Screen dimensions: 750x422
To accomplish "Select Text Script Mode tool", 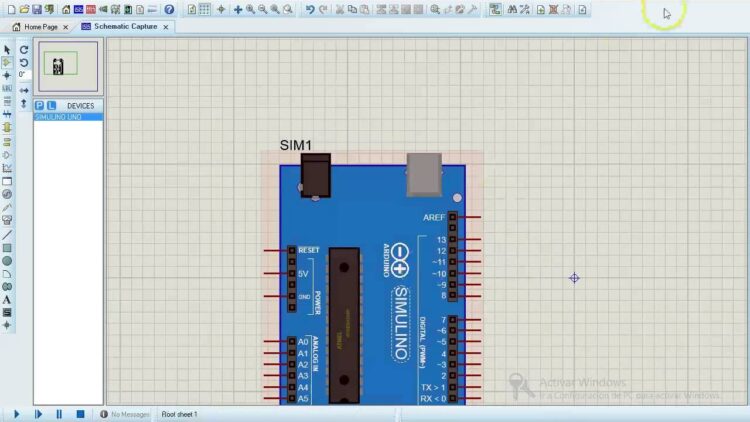I will point(7,101).
